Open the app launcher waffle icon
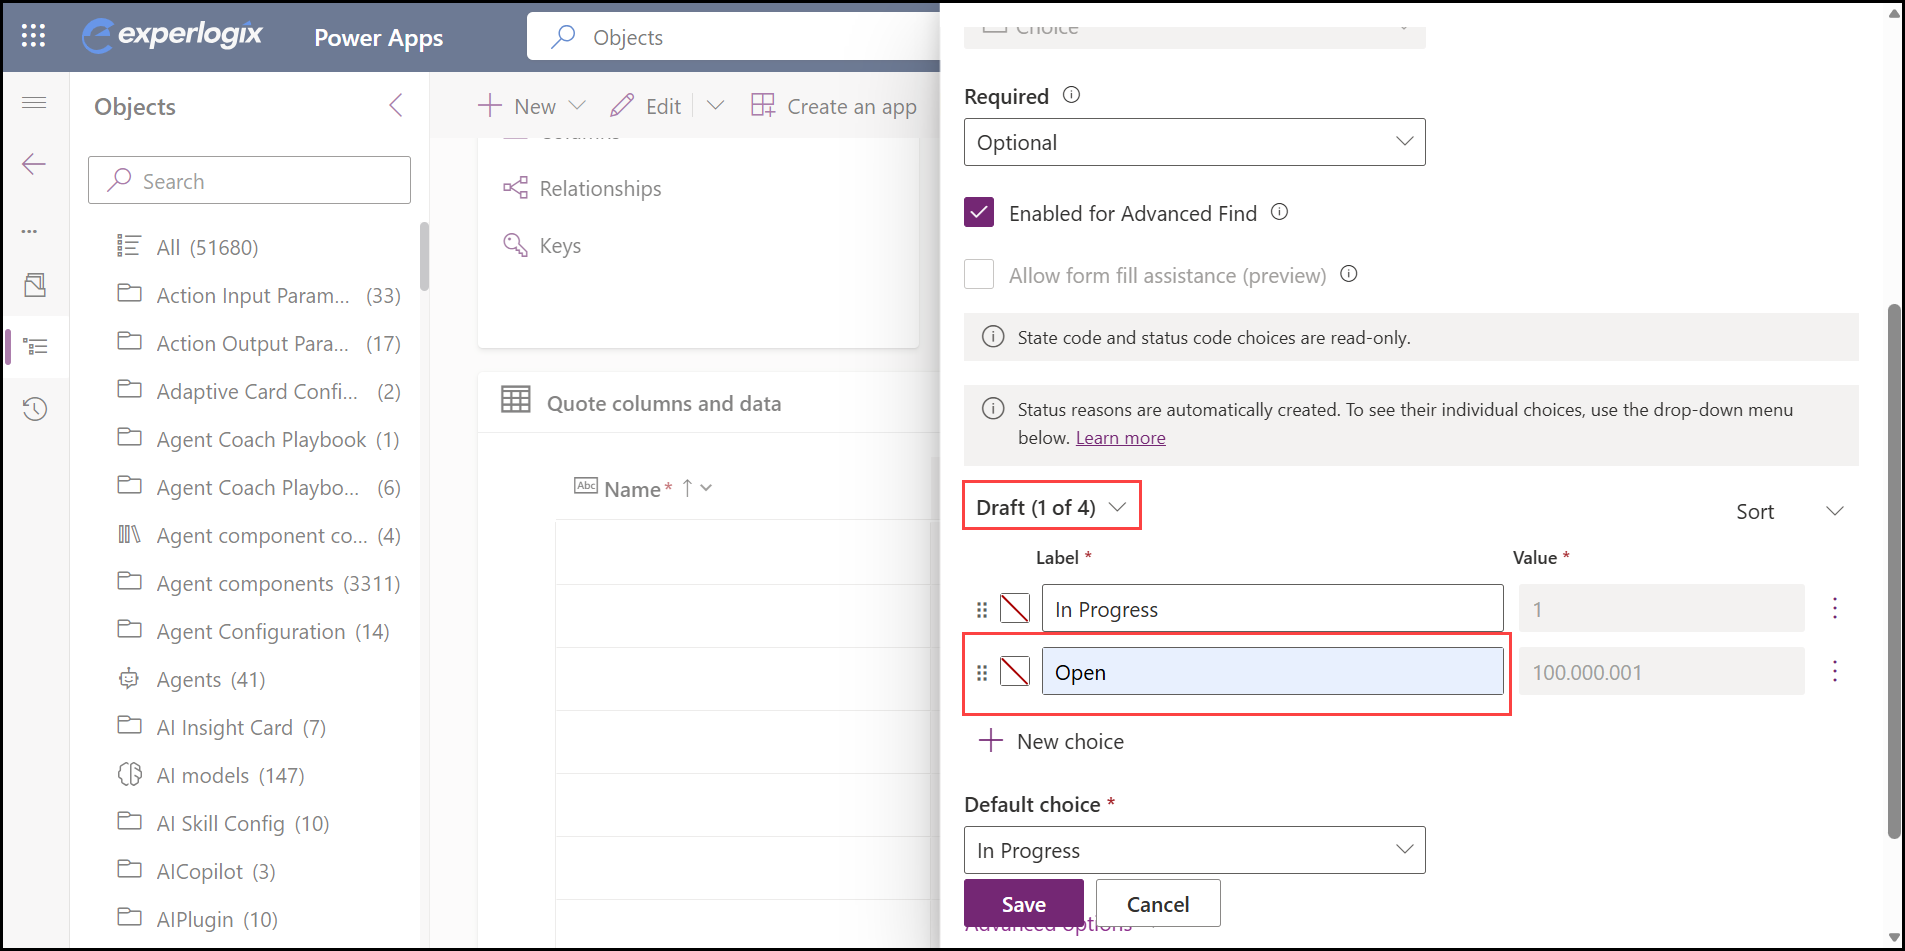 33,36
